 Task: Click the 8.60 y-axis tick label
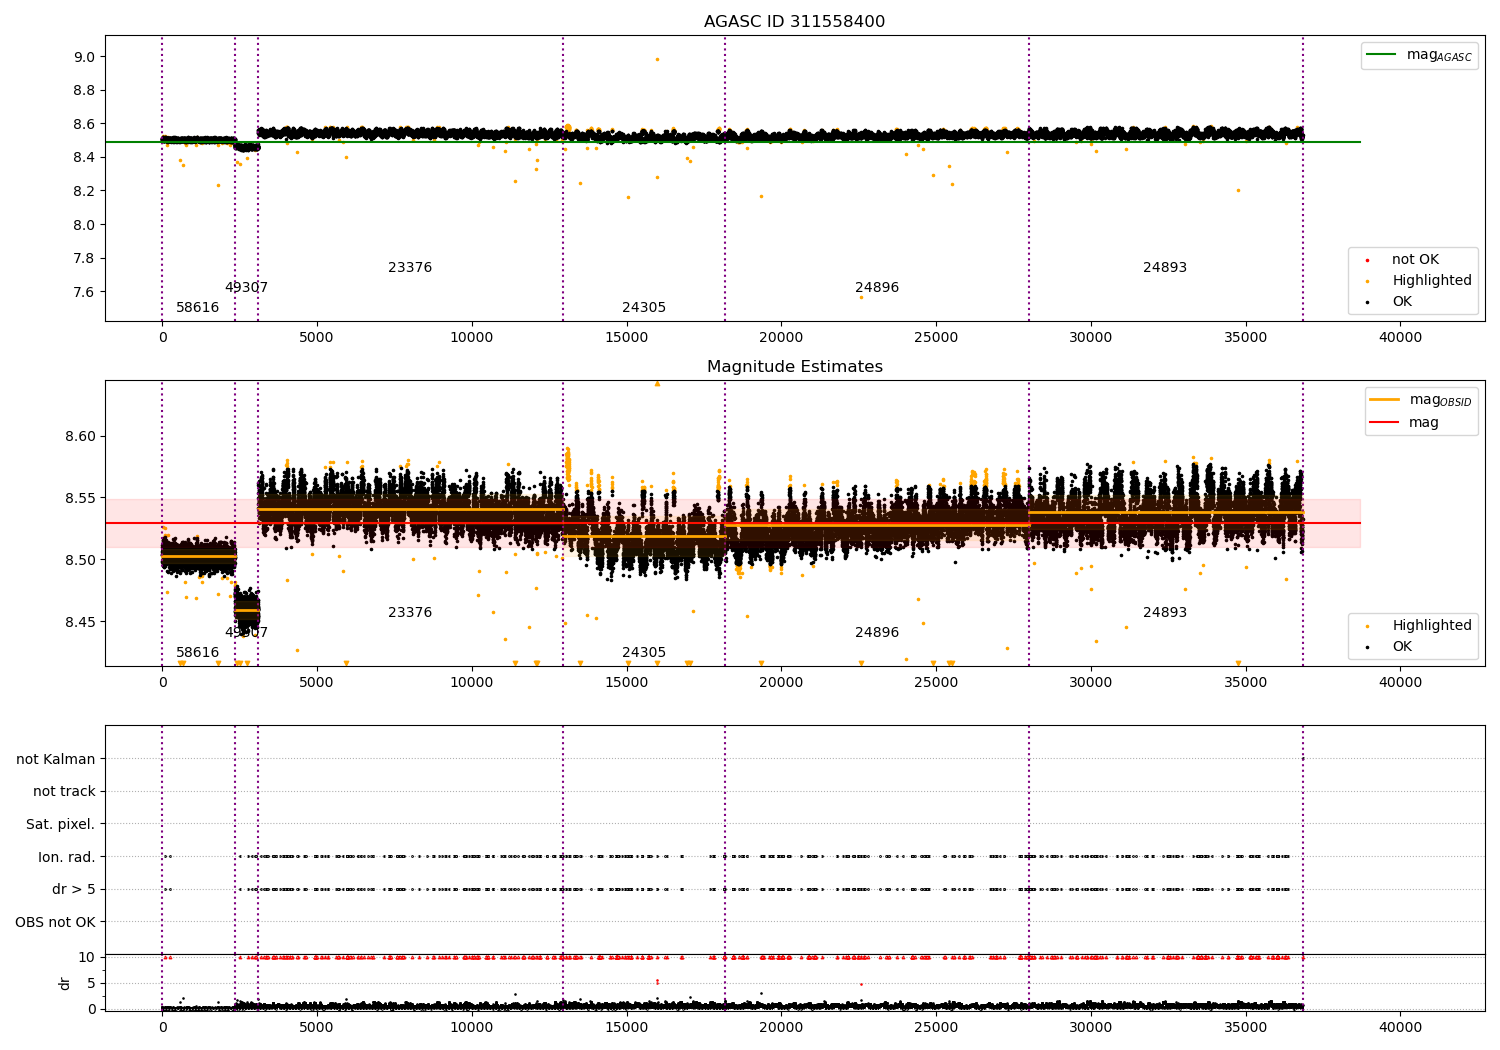(81, 437)
